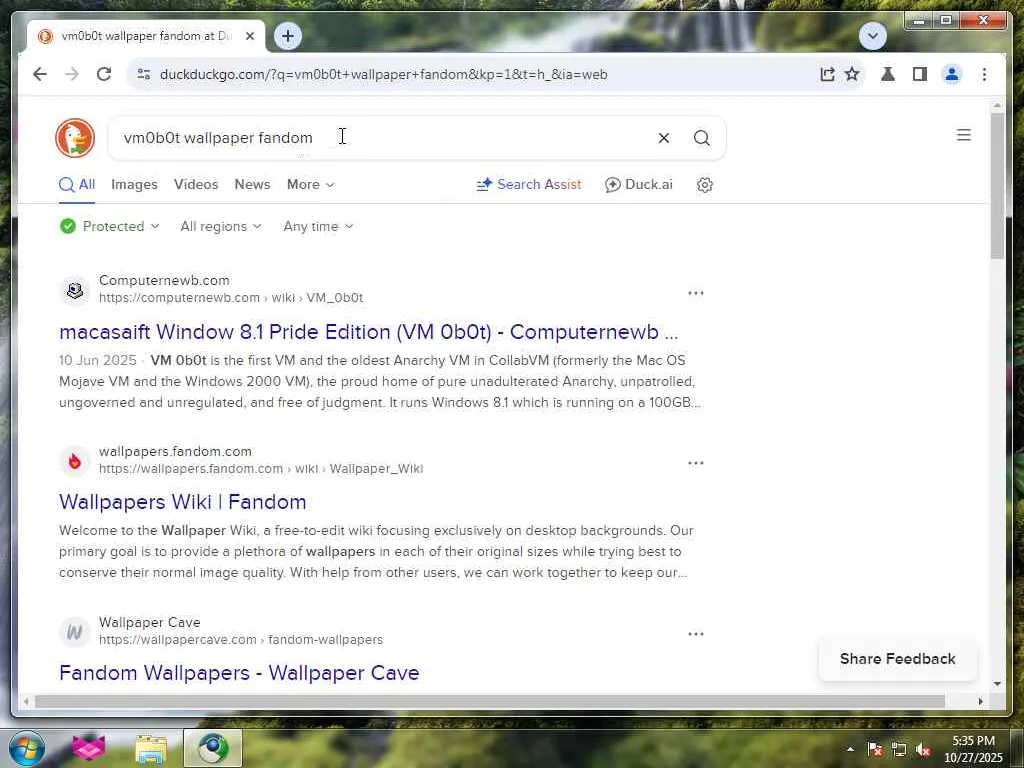The height and width of the screenshot is (768, 1024).
Task: Click the vertical scrollbar thumb
Action: pos(997,186)
